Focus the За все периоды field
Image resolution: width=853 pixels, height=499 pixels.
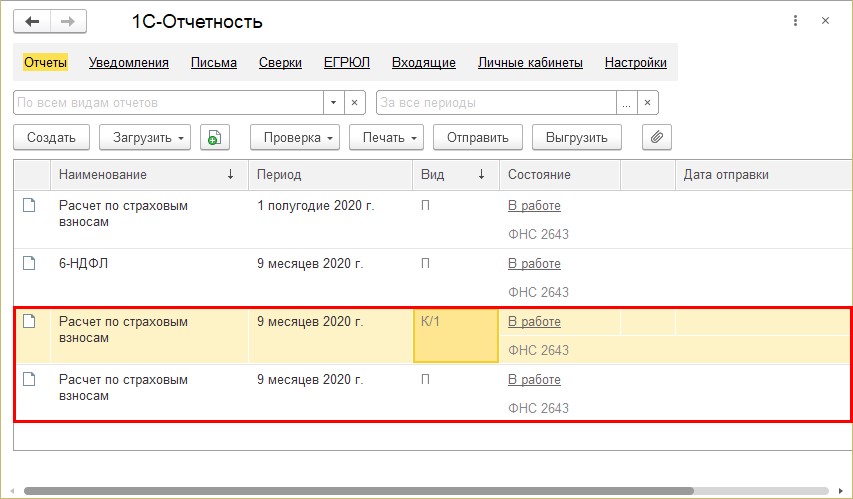496,102
